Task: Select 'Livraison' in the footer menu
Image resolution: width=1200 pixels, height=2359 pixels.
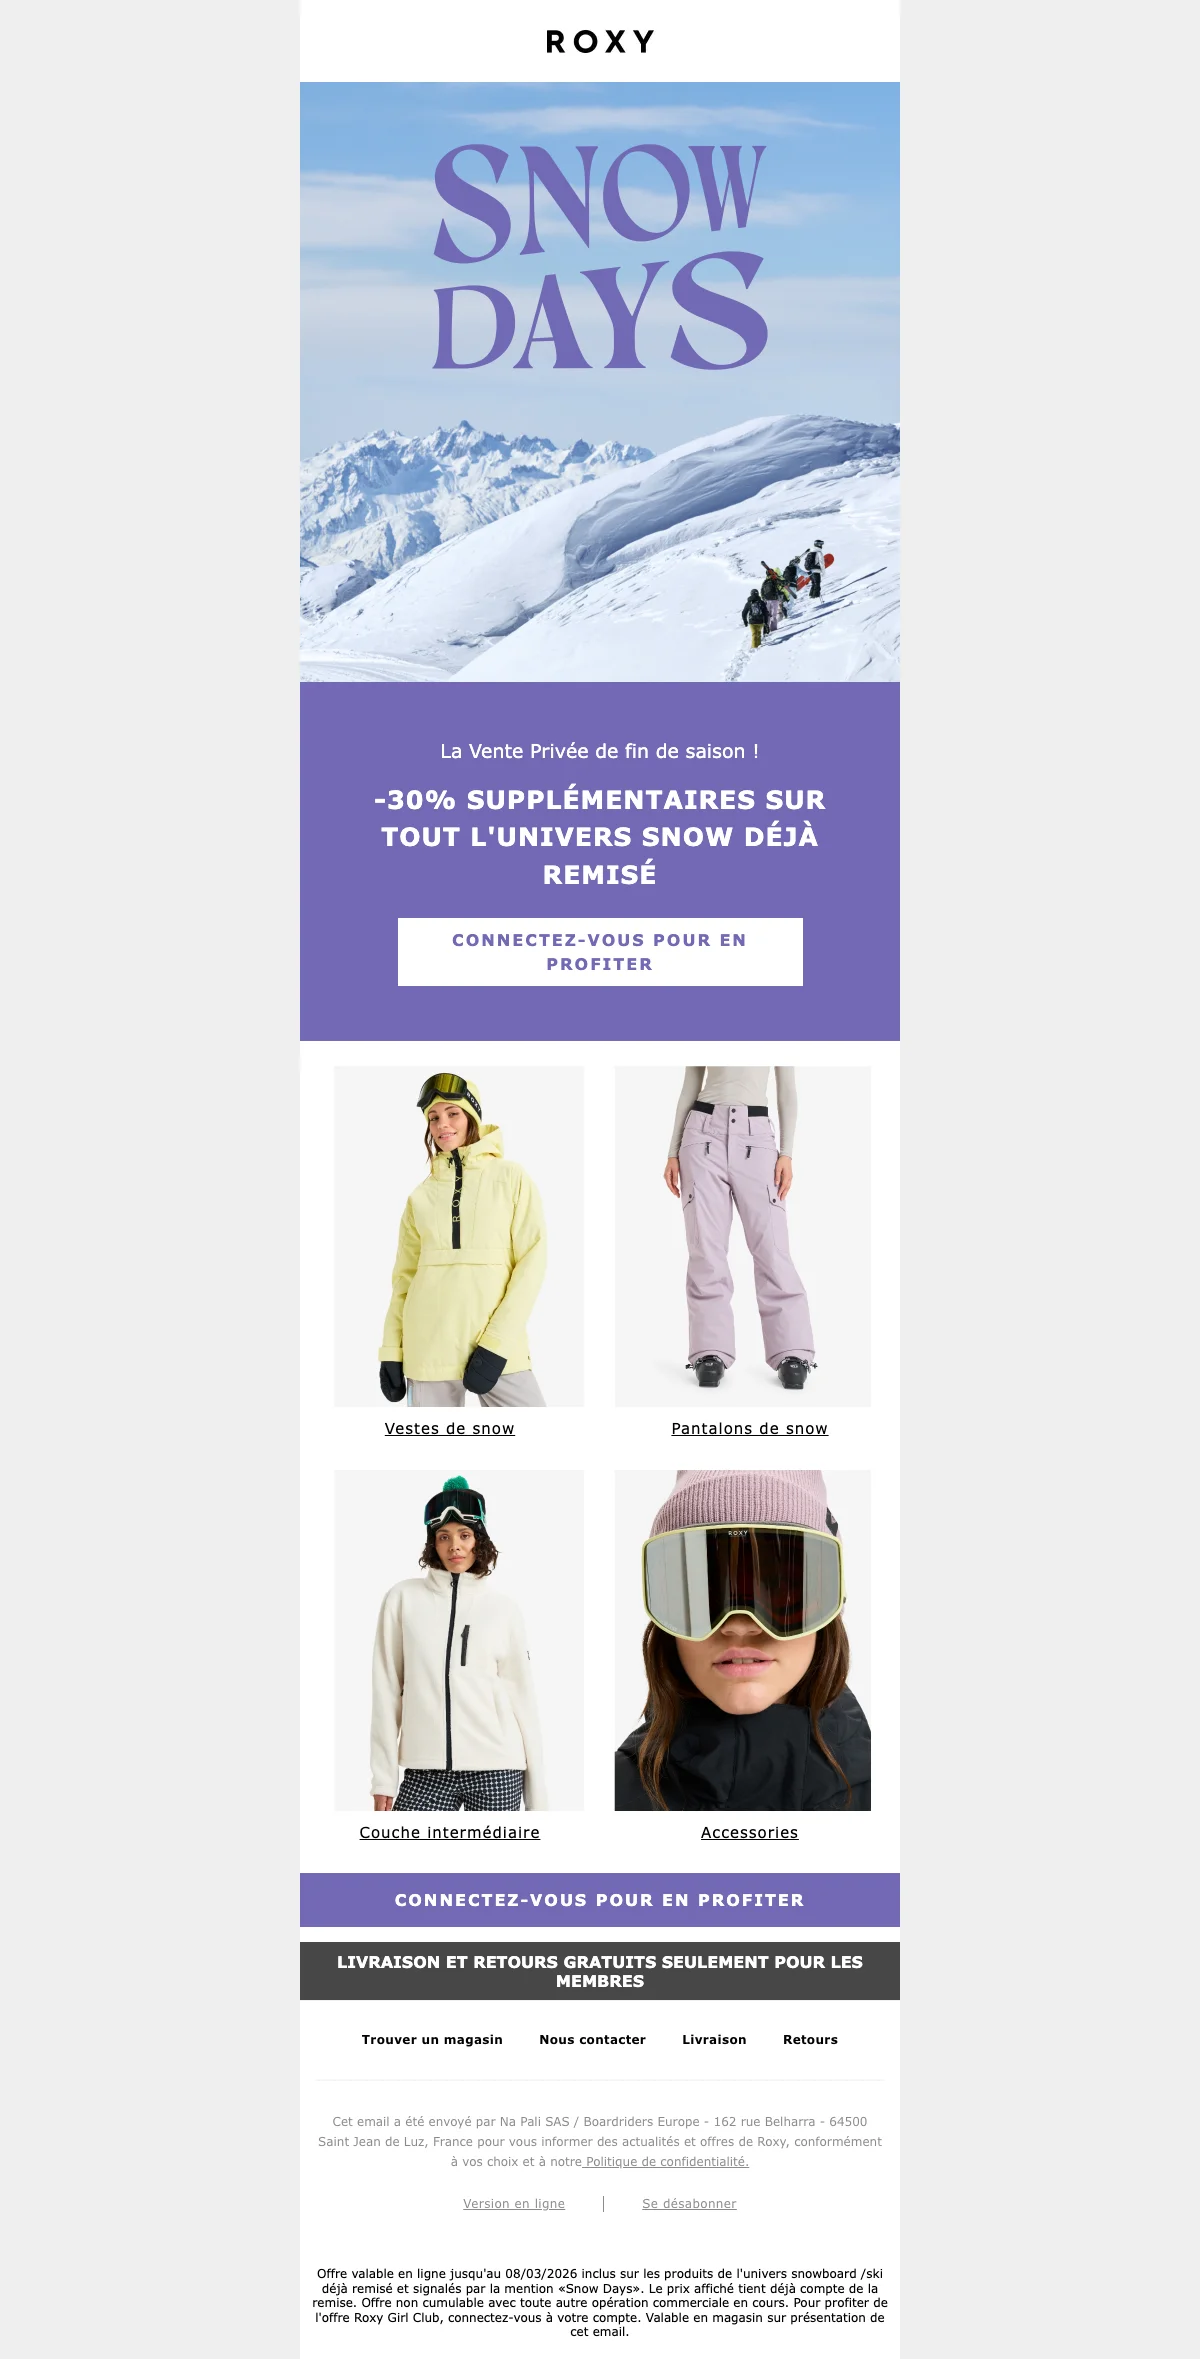Action: 714,2040
